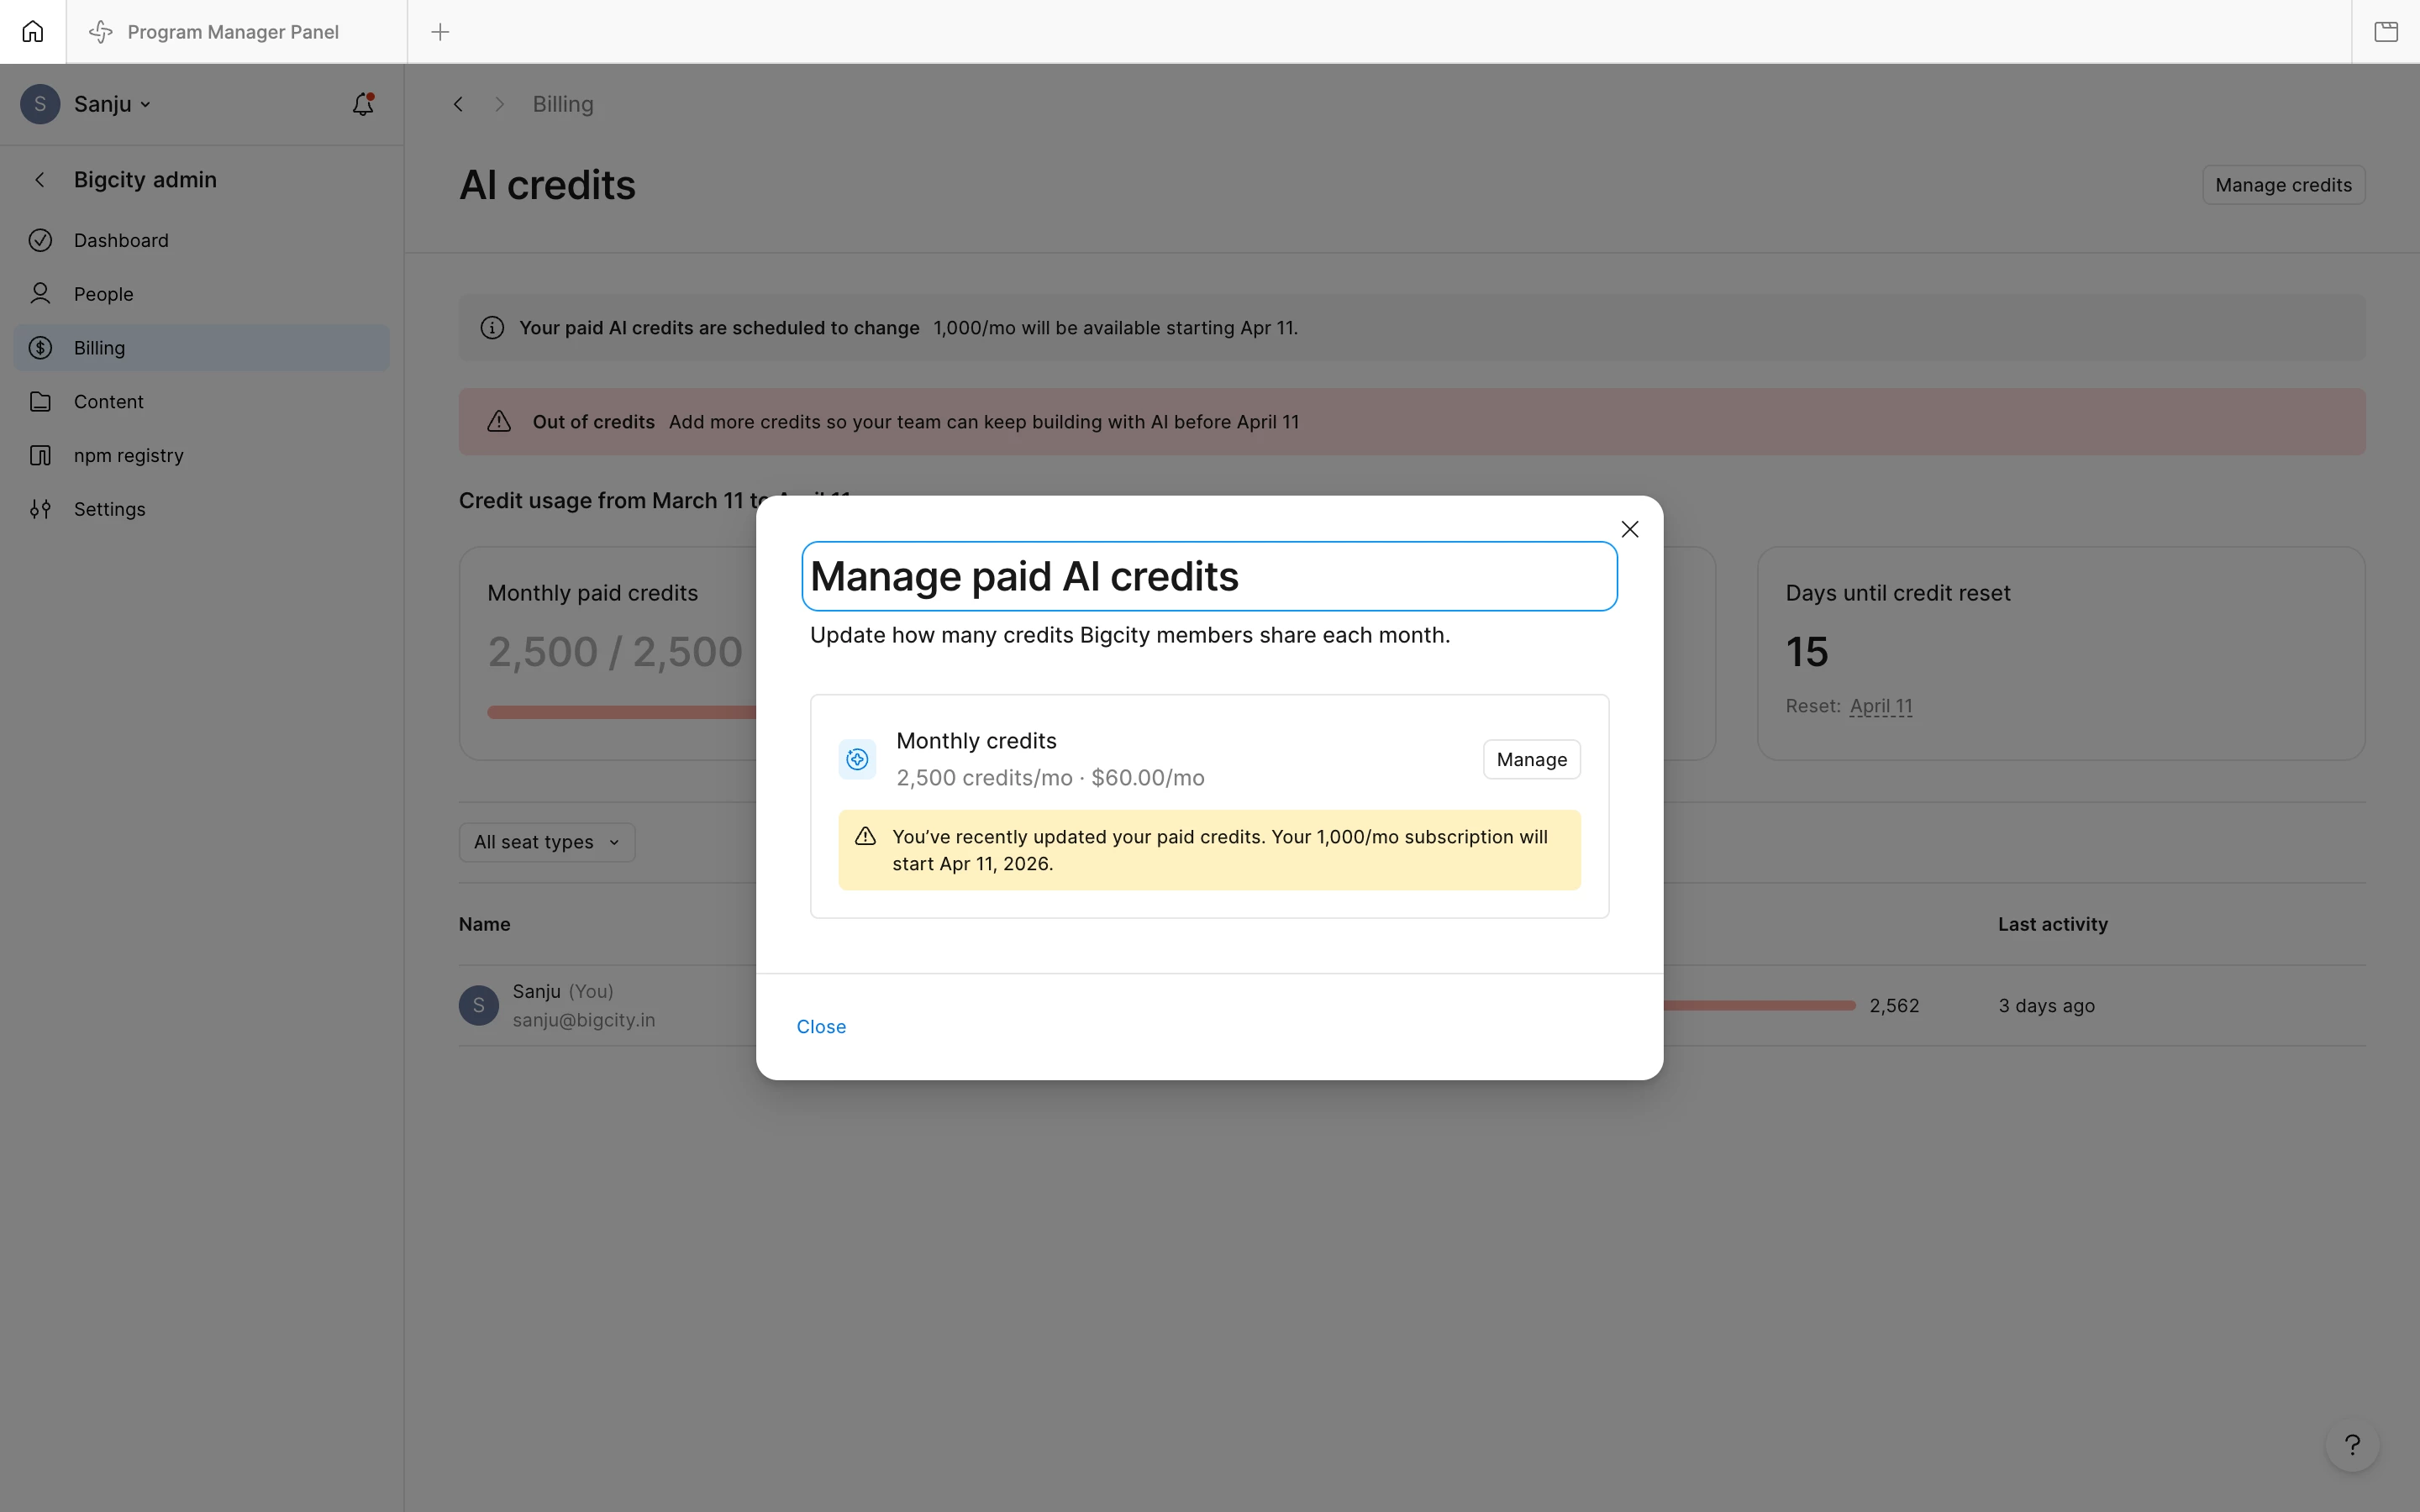Open the help question mark button
This screenshot has height=1512, width=2420.
[x=2352, y=1444]
